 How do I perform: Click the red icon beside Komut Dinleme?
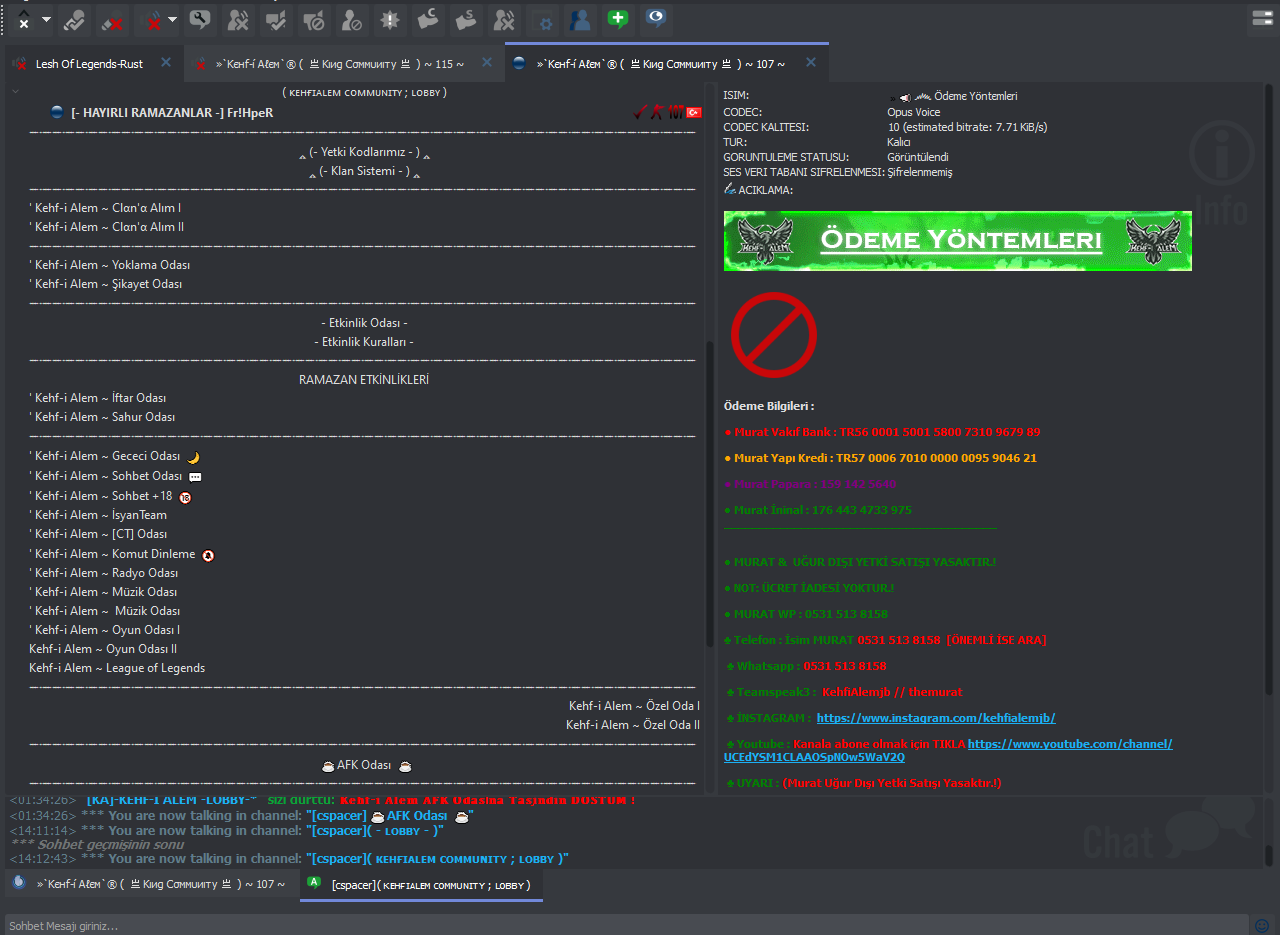click(208, 555)
